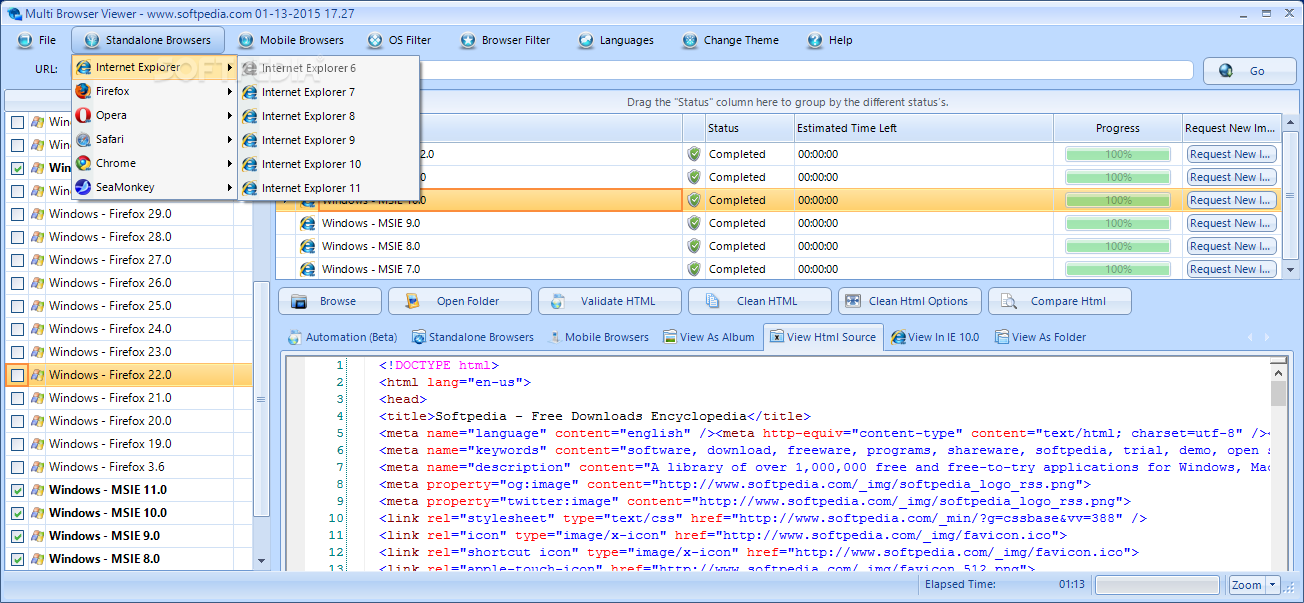Expand the SeaMonkey submenu arrow
Screen dimensions: 1304x603
pos(229,187)
